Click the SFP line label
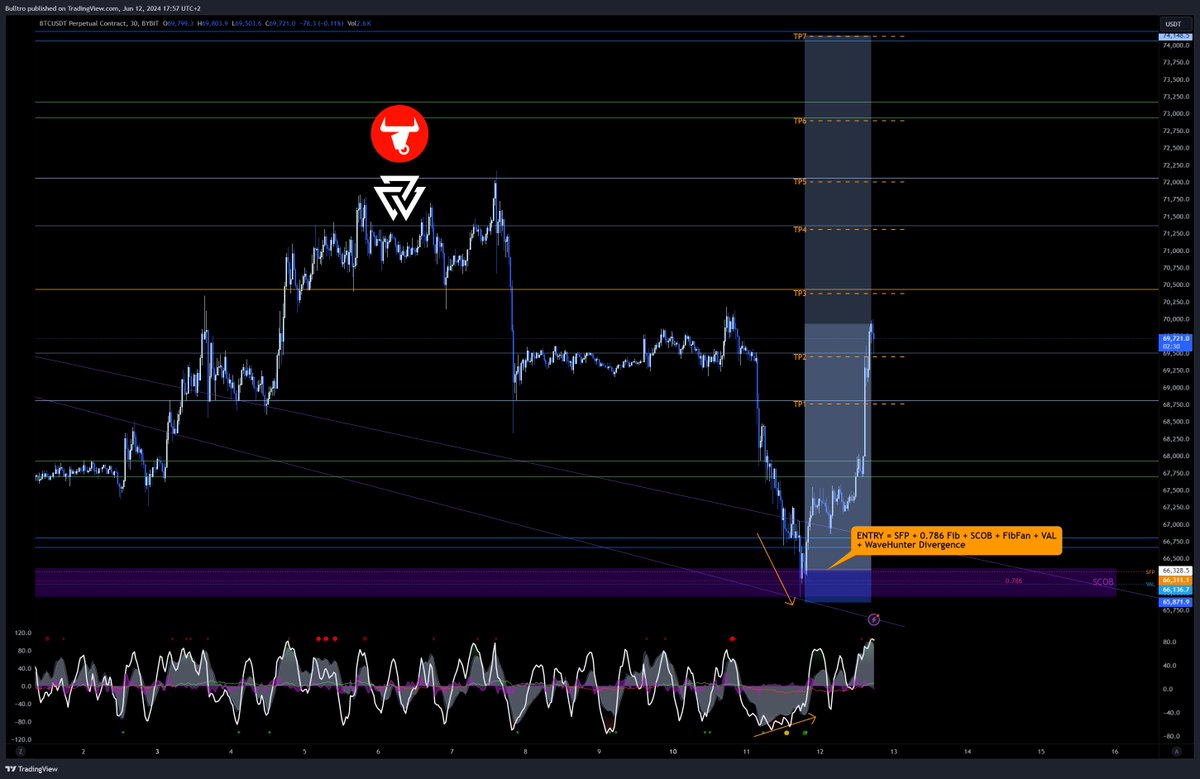The width and height of the screenshot is (1200, 779). [1151, 571]
